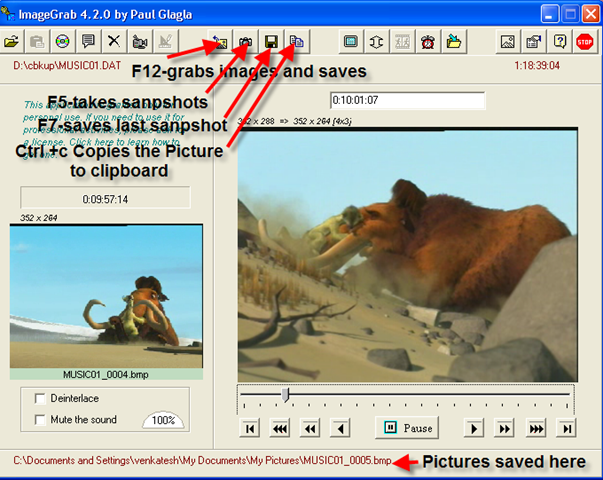Save last snapshot with floppy disk icon

[271, 41]
